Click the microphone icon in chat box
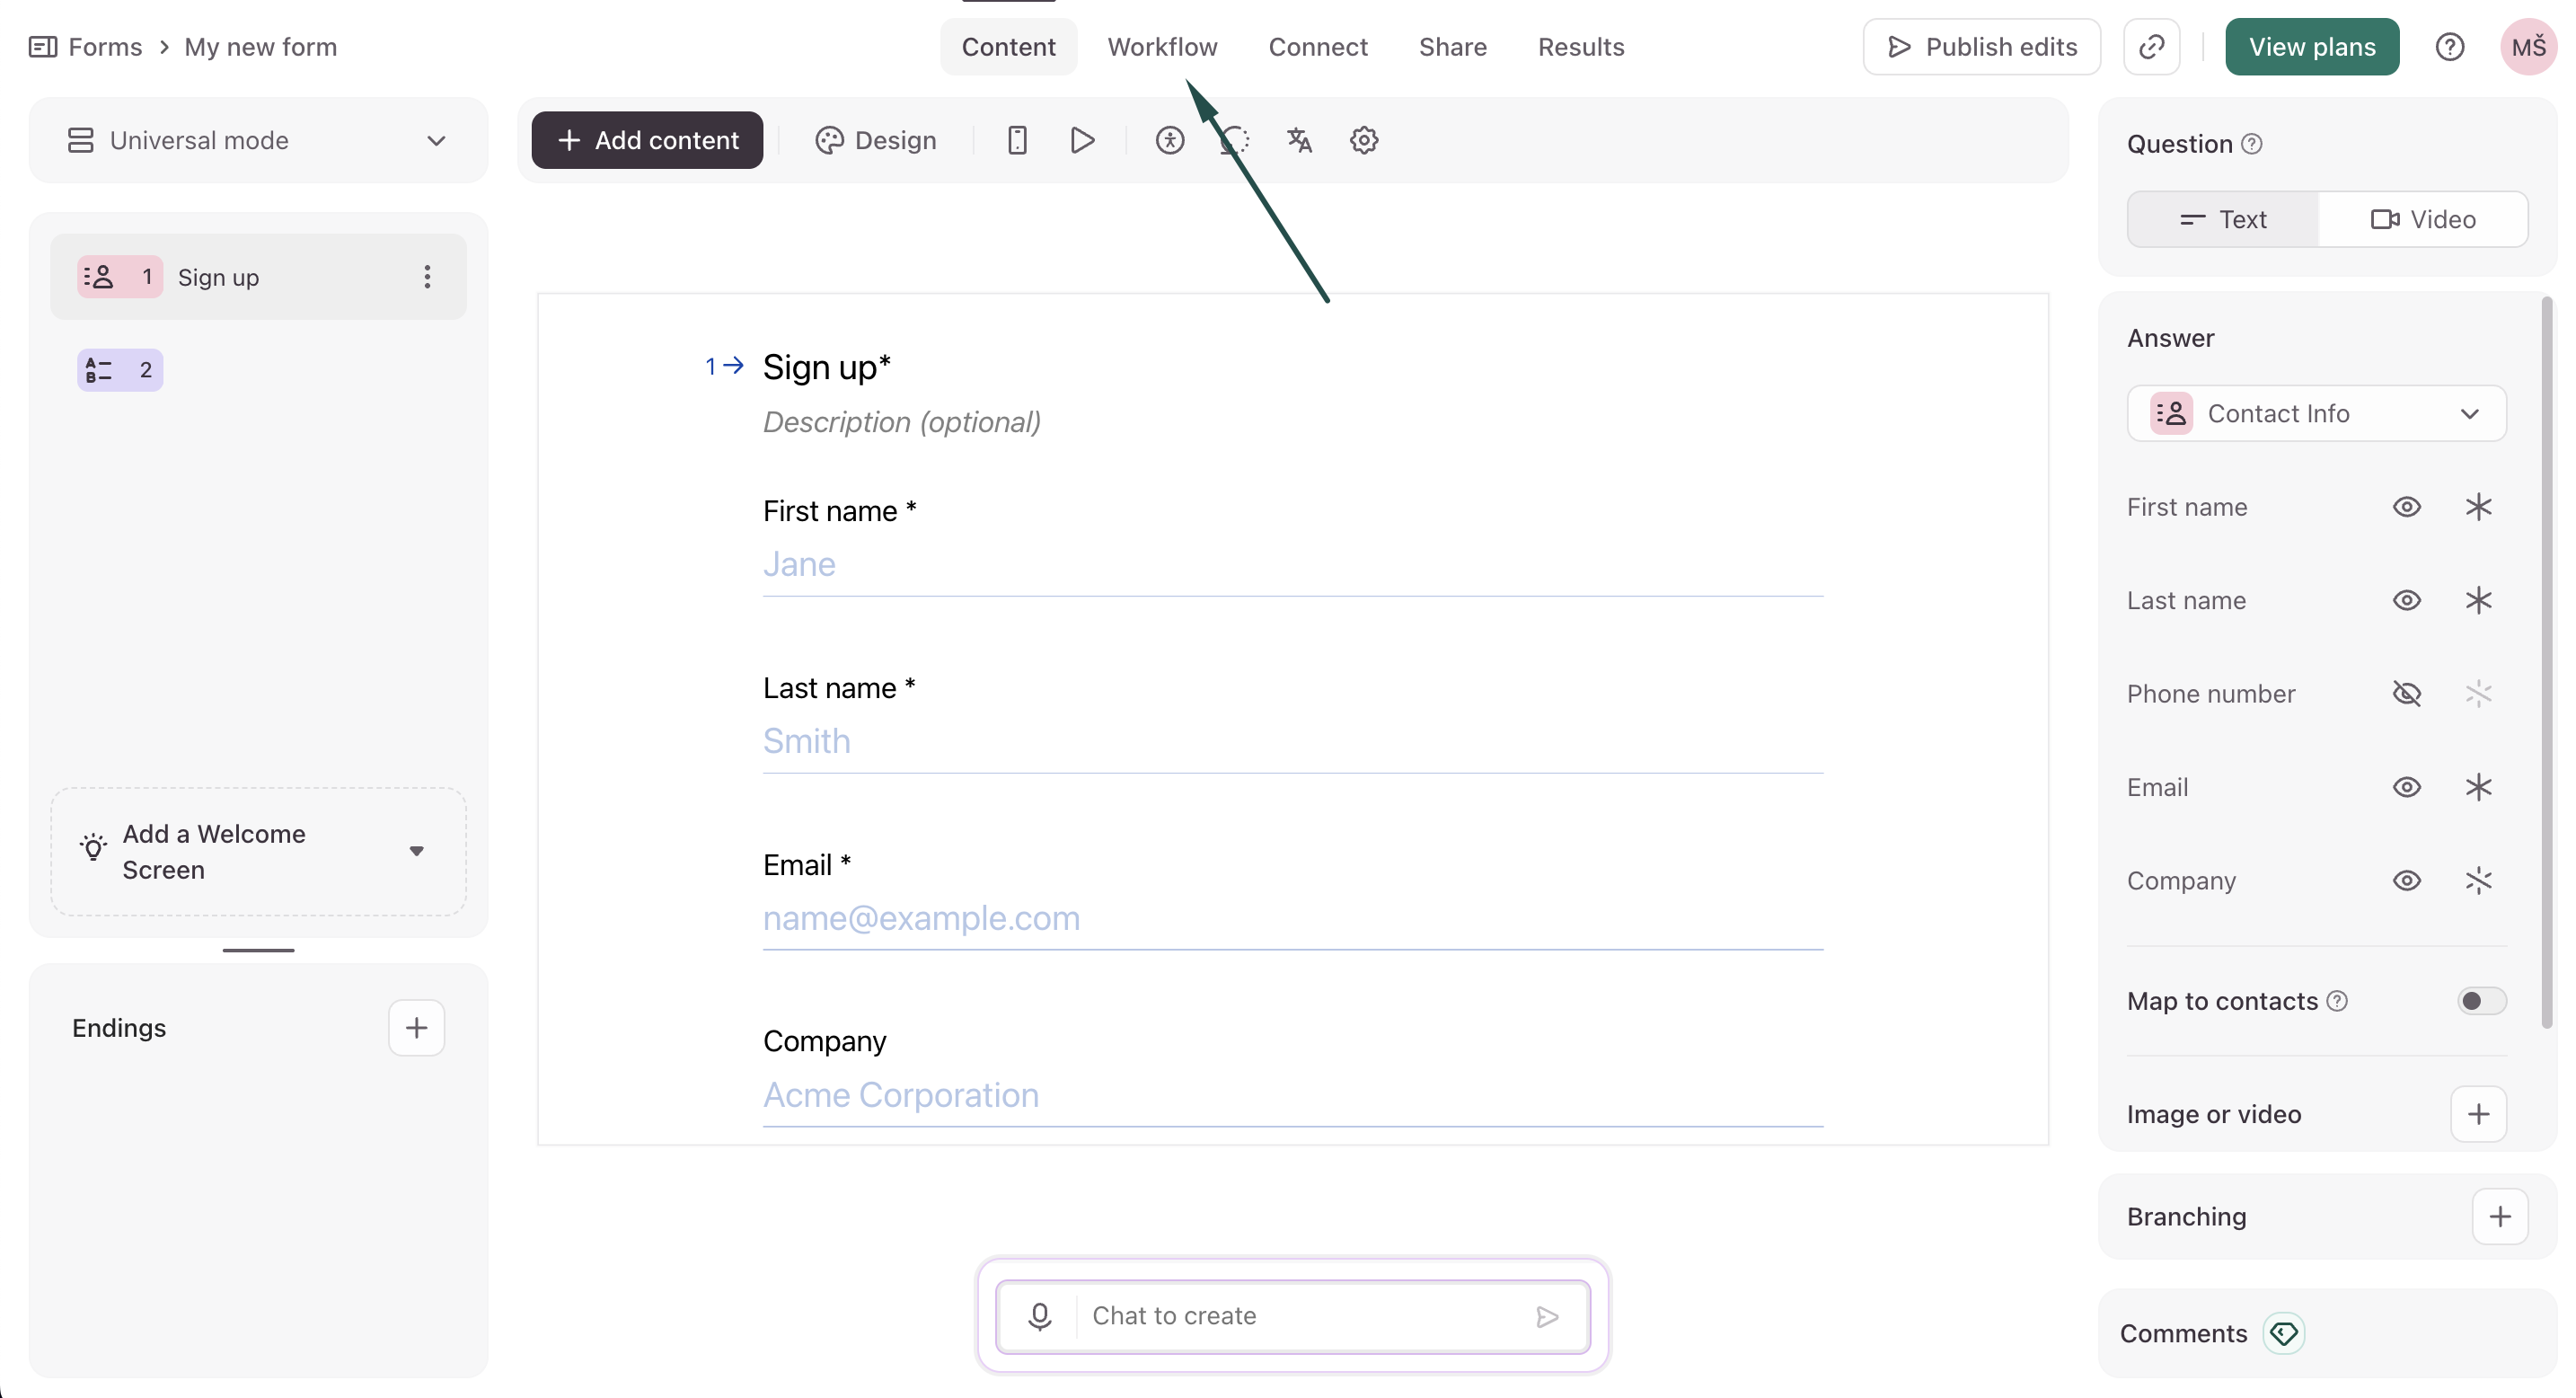2576x1398 pixels. tap(1040, 1316)
